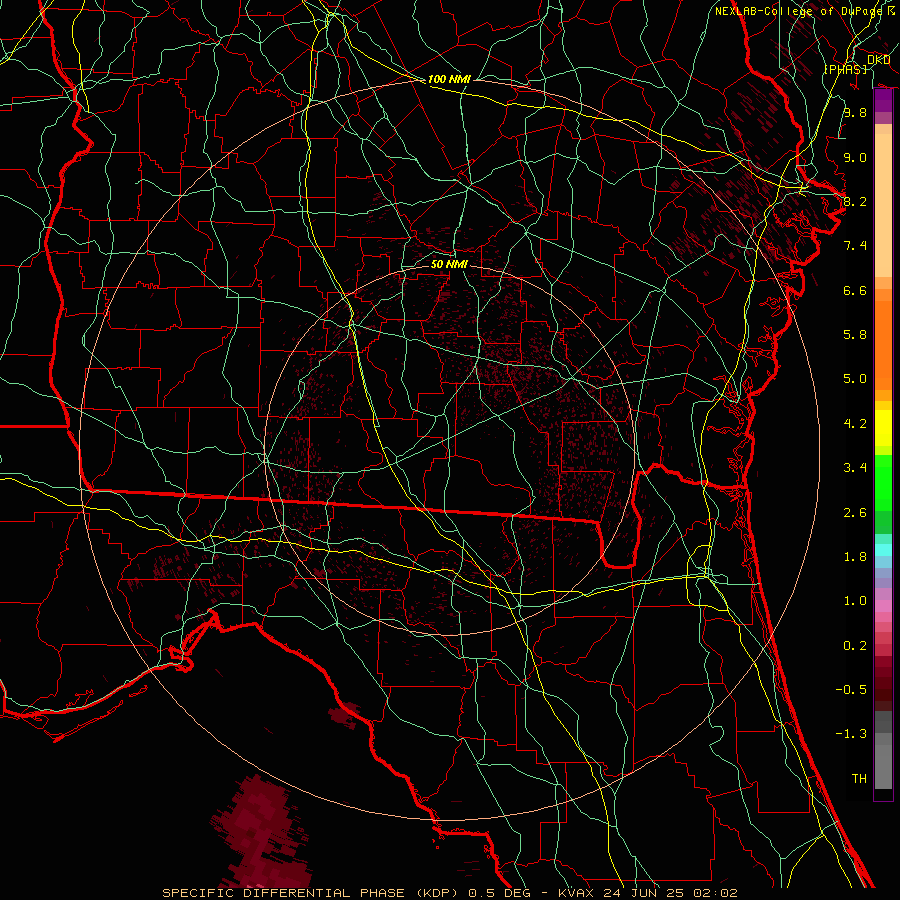Click the pink swatch in the color scale
The image size is (900, 900).
click(x=883, y=605)
